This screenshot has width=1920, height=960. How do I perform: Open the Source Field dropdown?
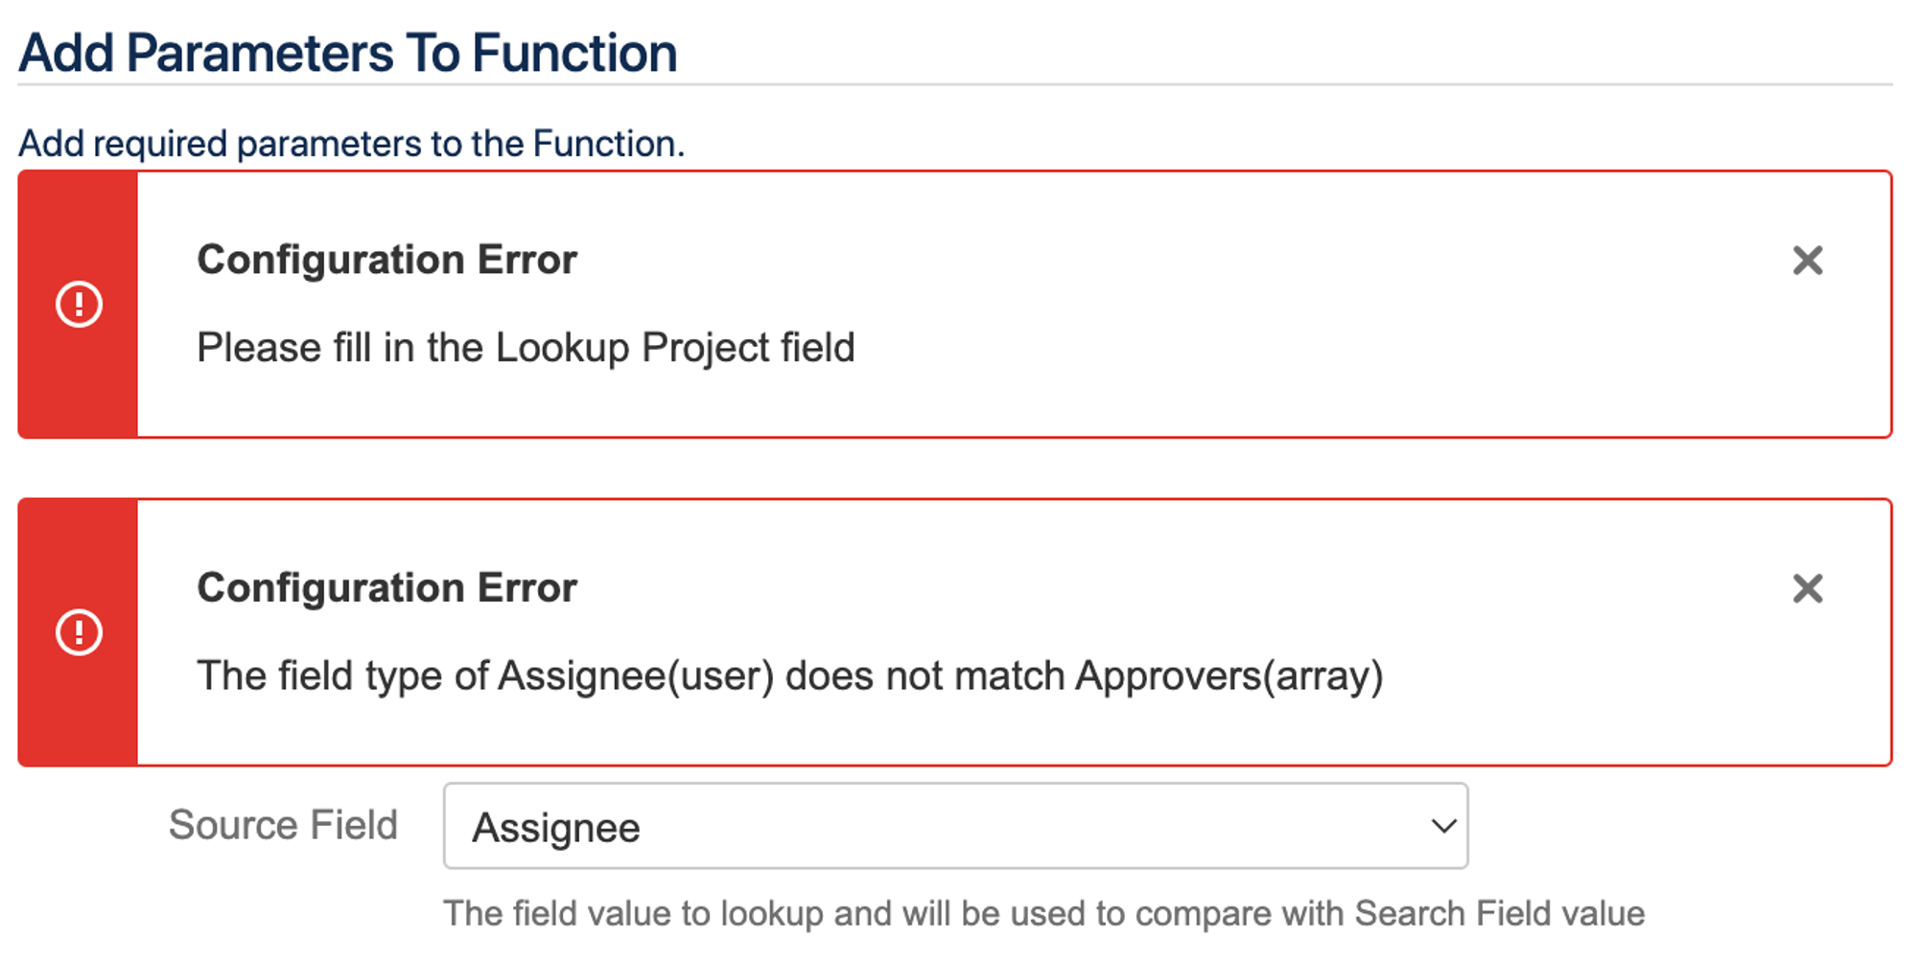(x=955, y=826)
